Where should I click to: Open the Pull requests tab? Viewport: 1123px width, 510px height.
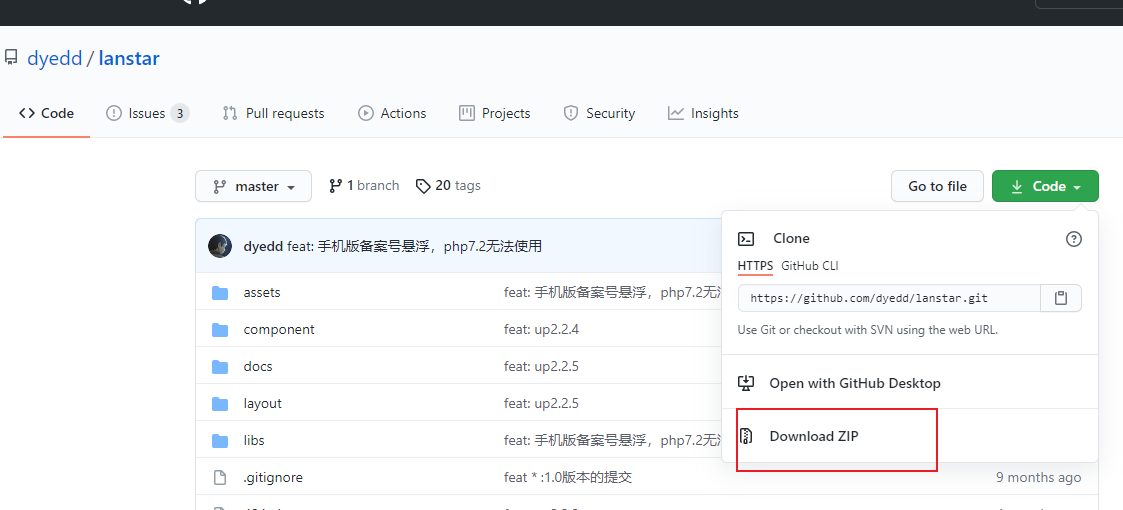coord(274,113)
